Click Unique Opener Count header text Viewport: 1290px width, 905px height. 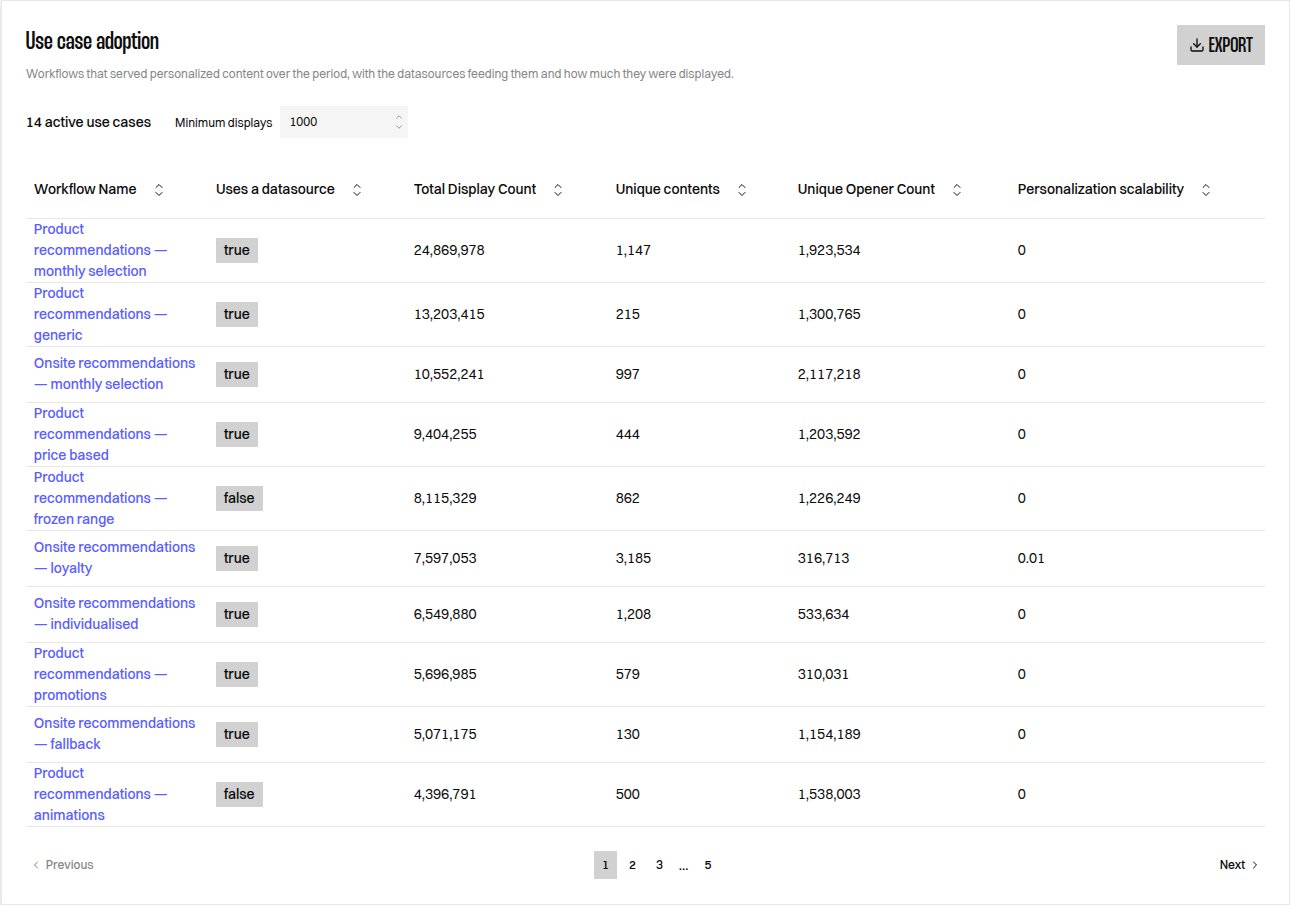[x=866, y=189]
